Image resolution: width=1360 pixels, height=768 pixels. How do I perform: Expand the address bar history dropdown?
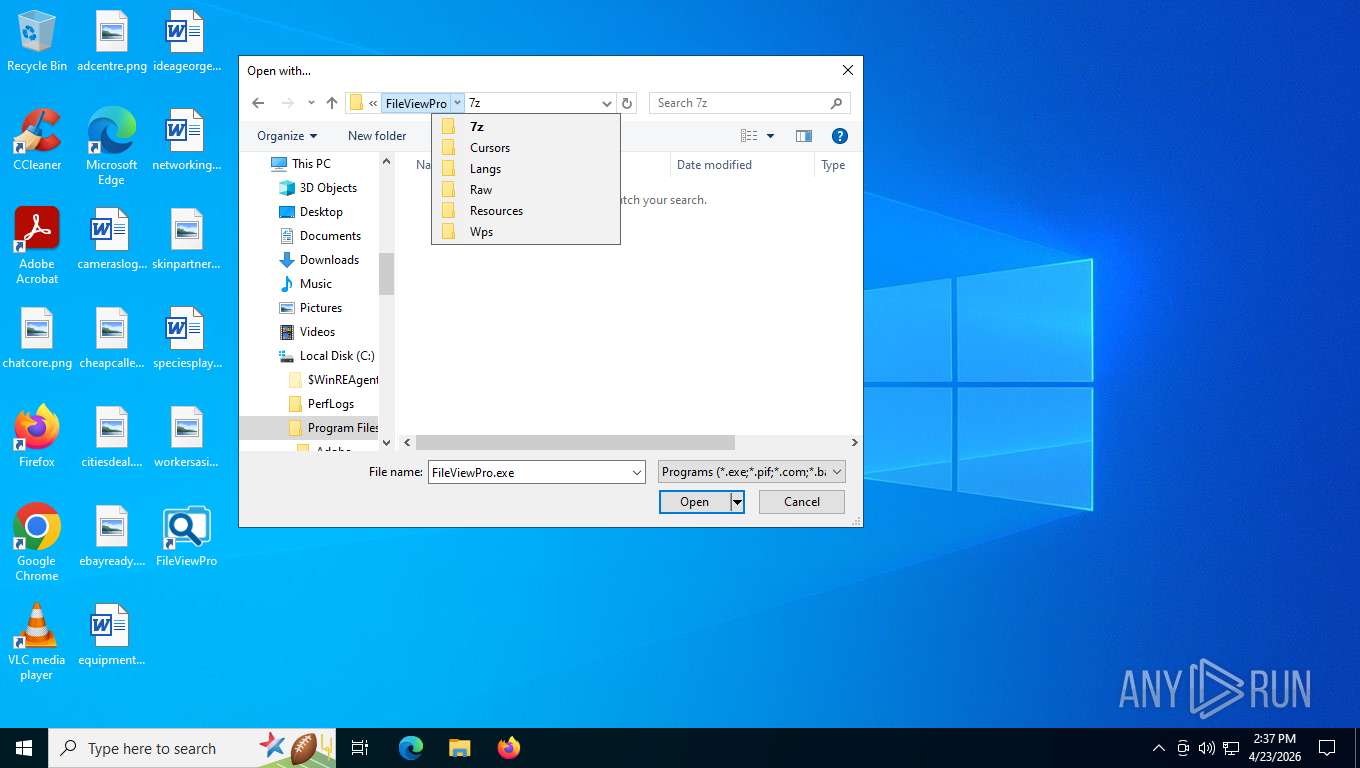point(606,103)
